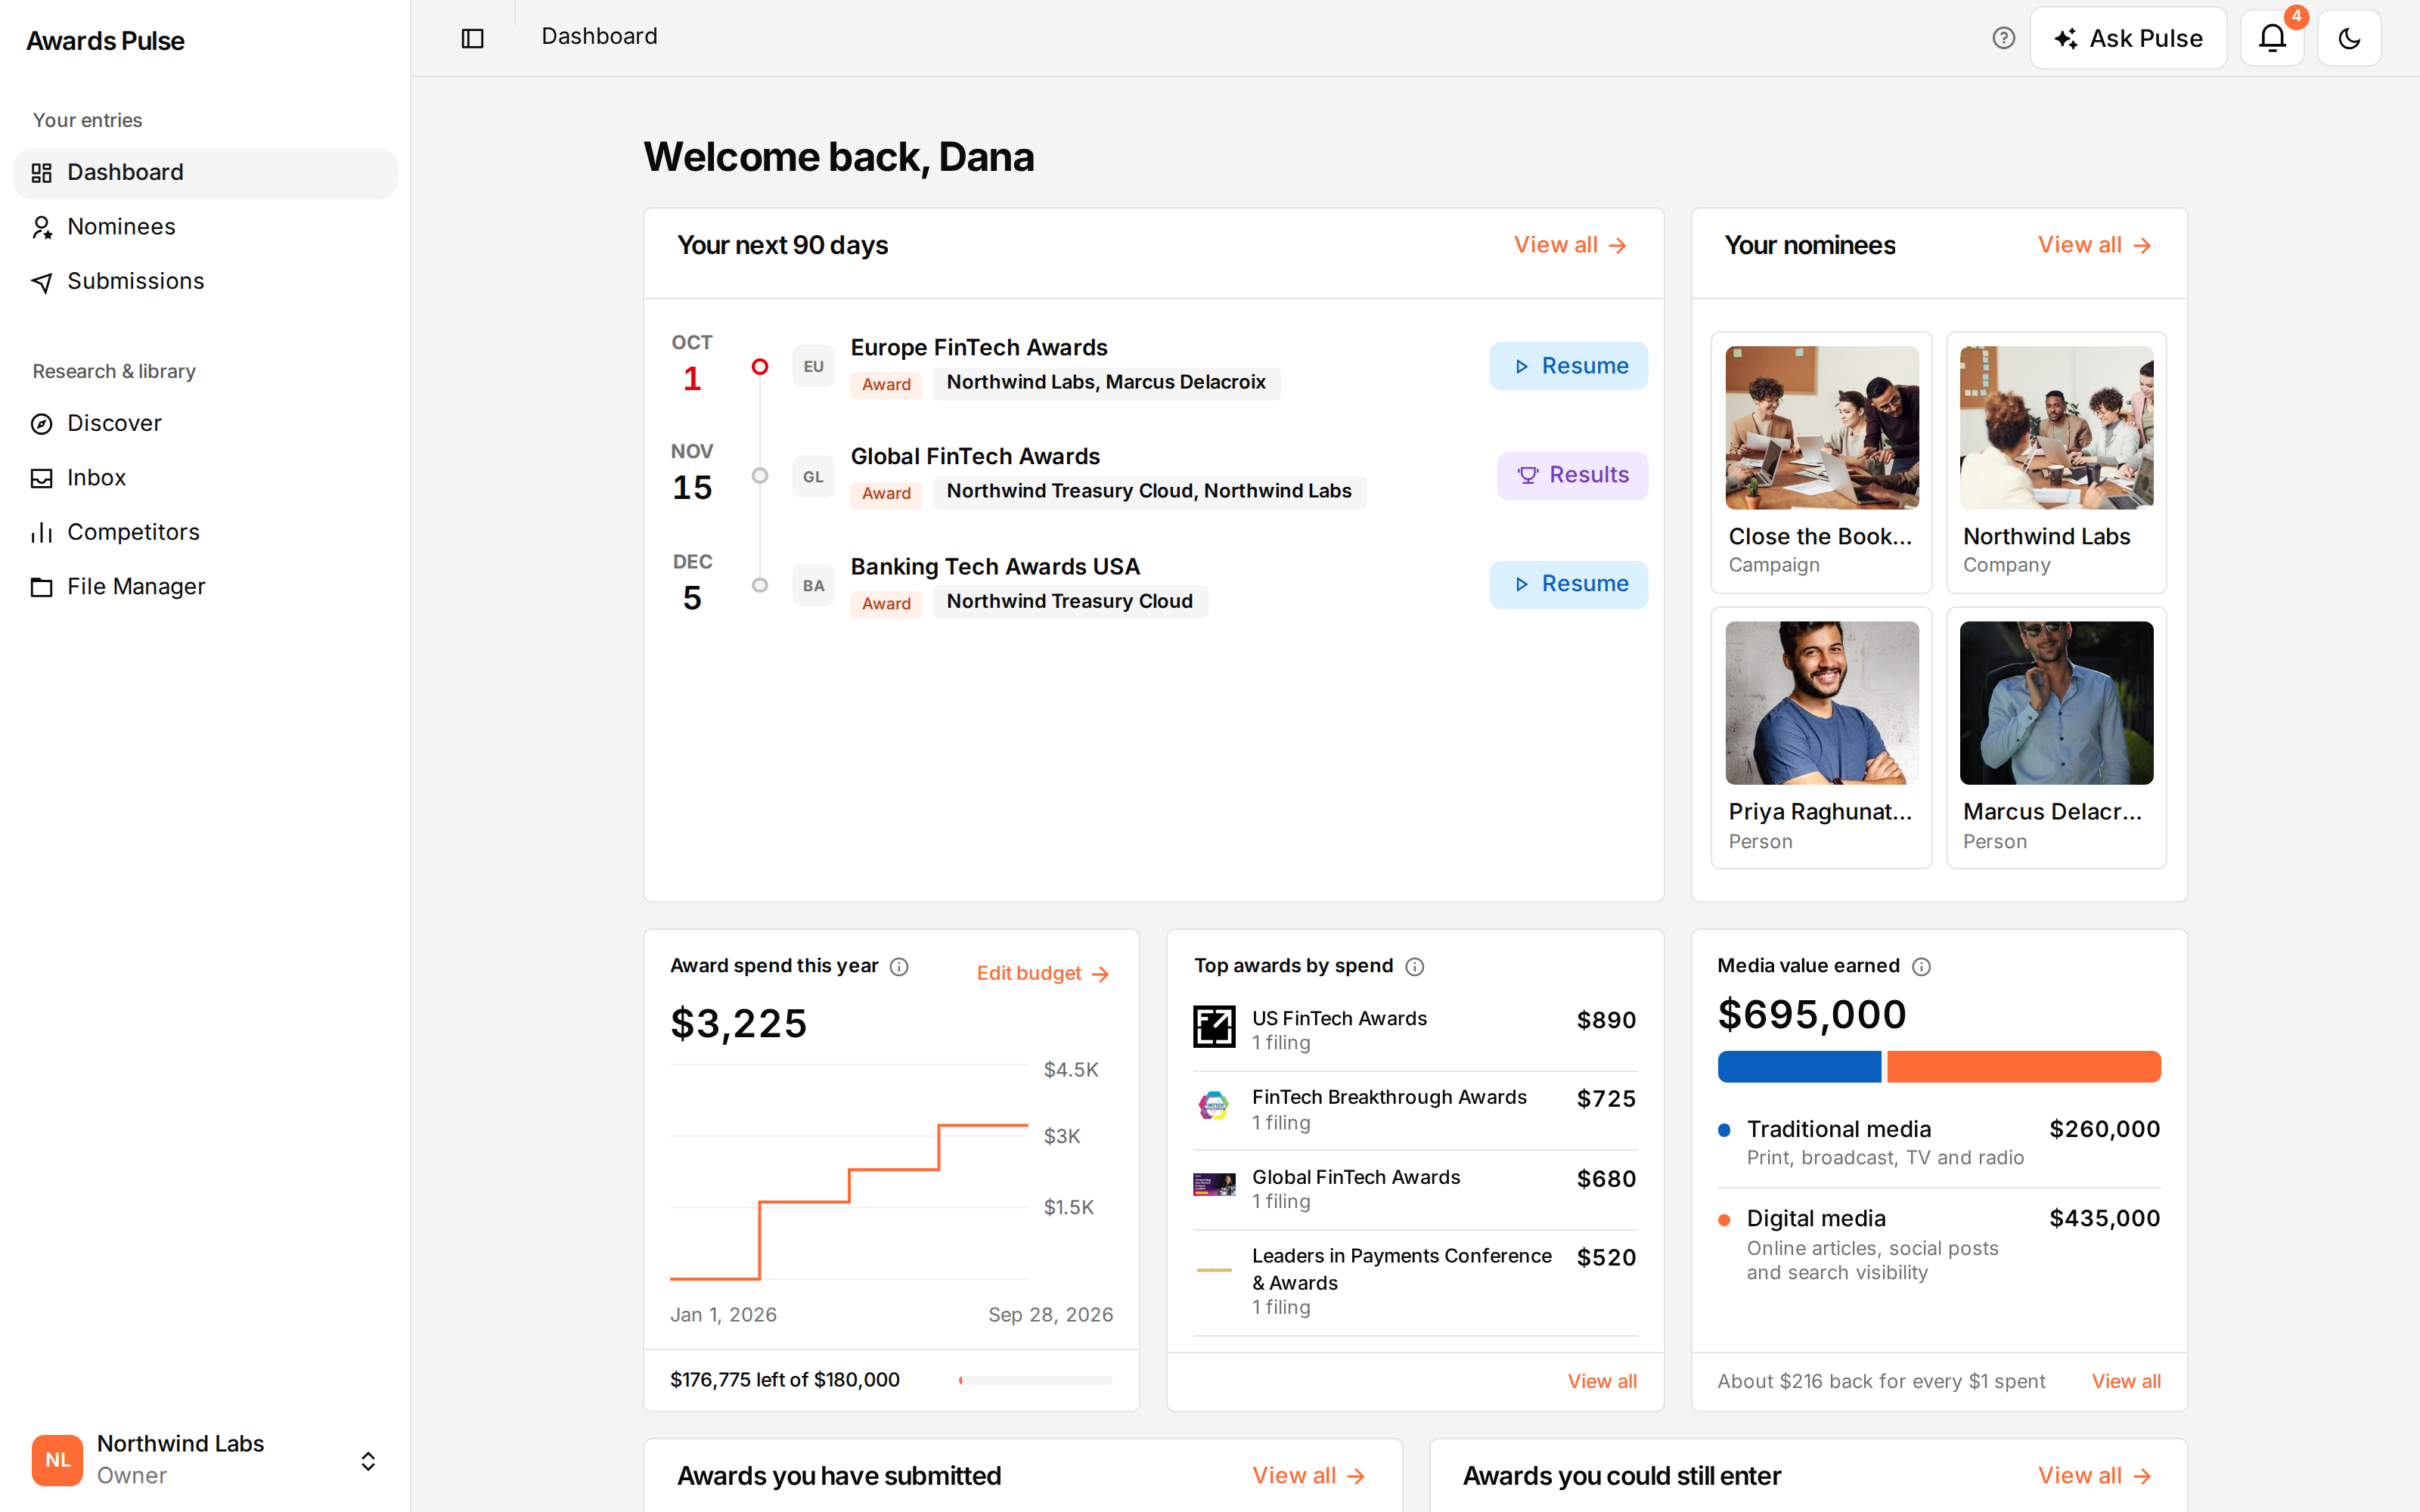The height and width of the screenshot is (1512, 2420).
Task: Open Priya Raghunat person card
Action: point(1821,738)
